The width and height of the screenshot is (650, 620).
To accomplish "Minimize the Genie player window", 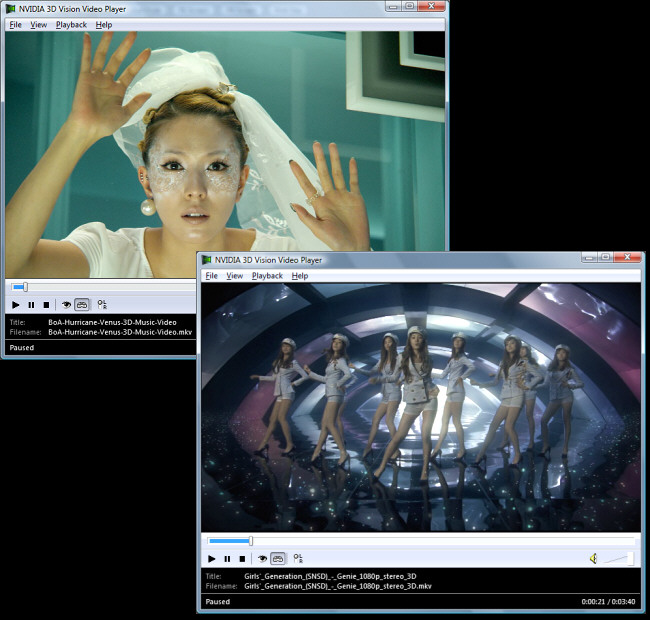I will coord(589,257).
